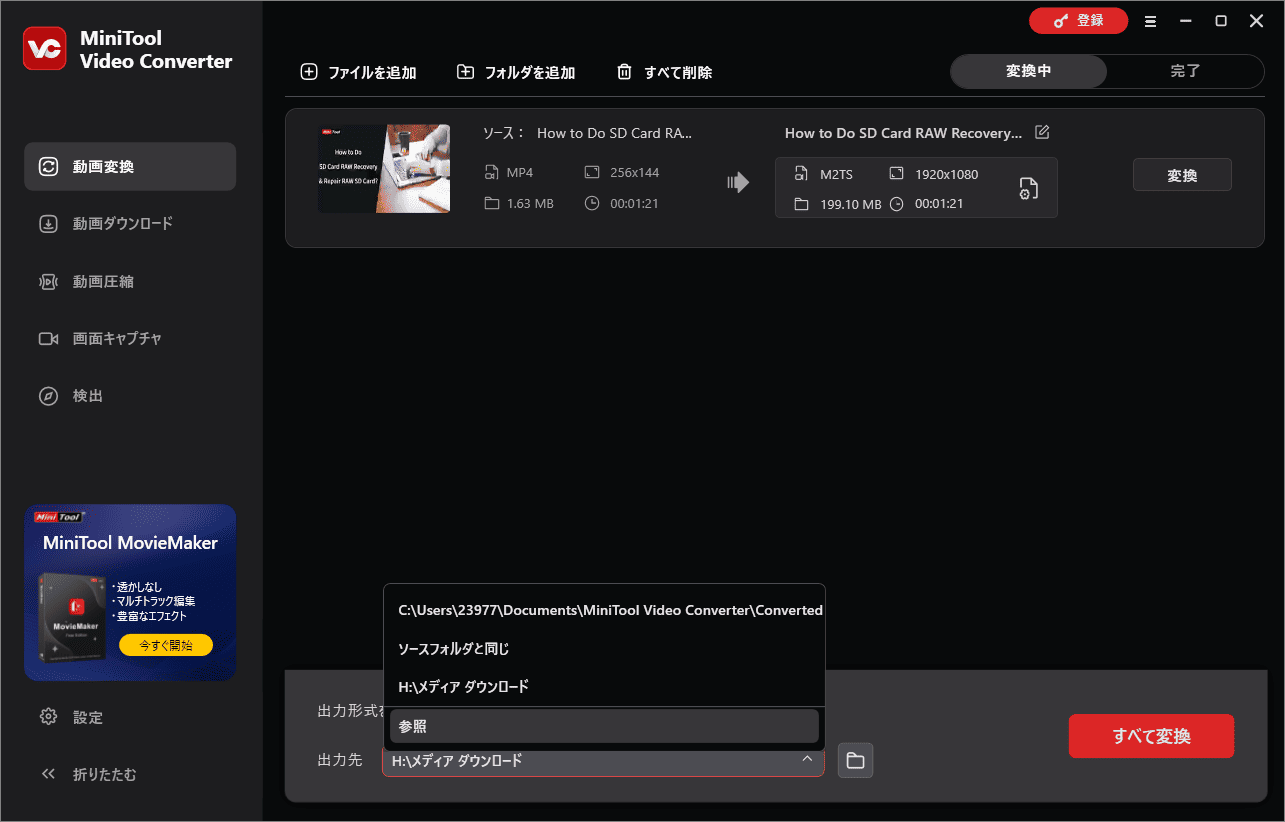Click the edit pencil icon beside output filename
1285x822 pixels.
click(x=1042, y=132)
